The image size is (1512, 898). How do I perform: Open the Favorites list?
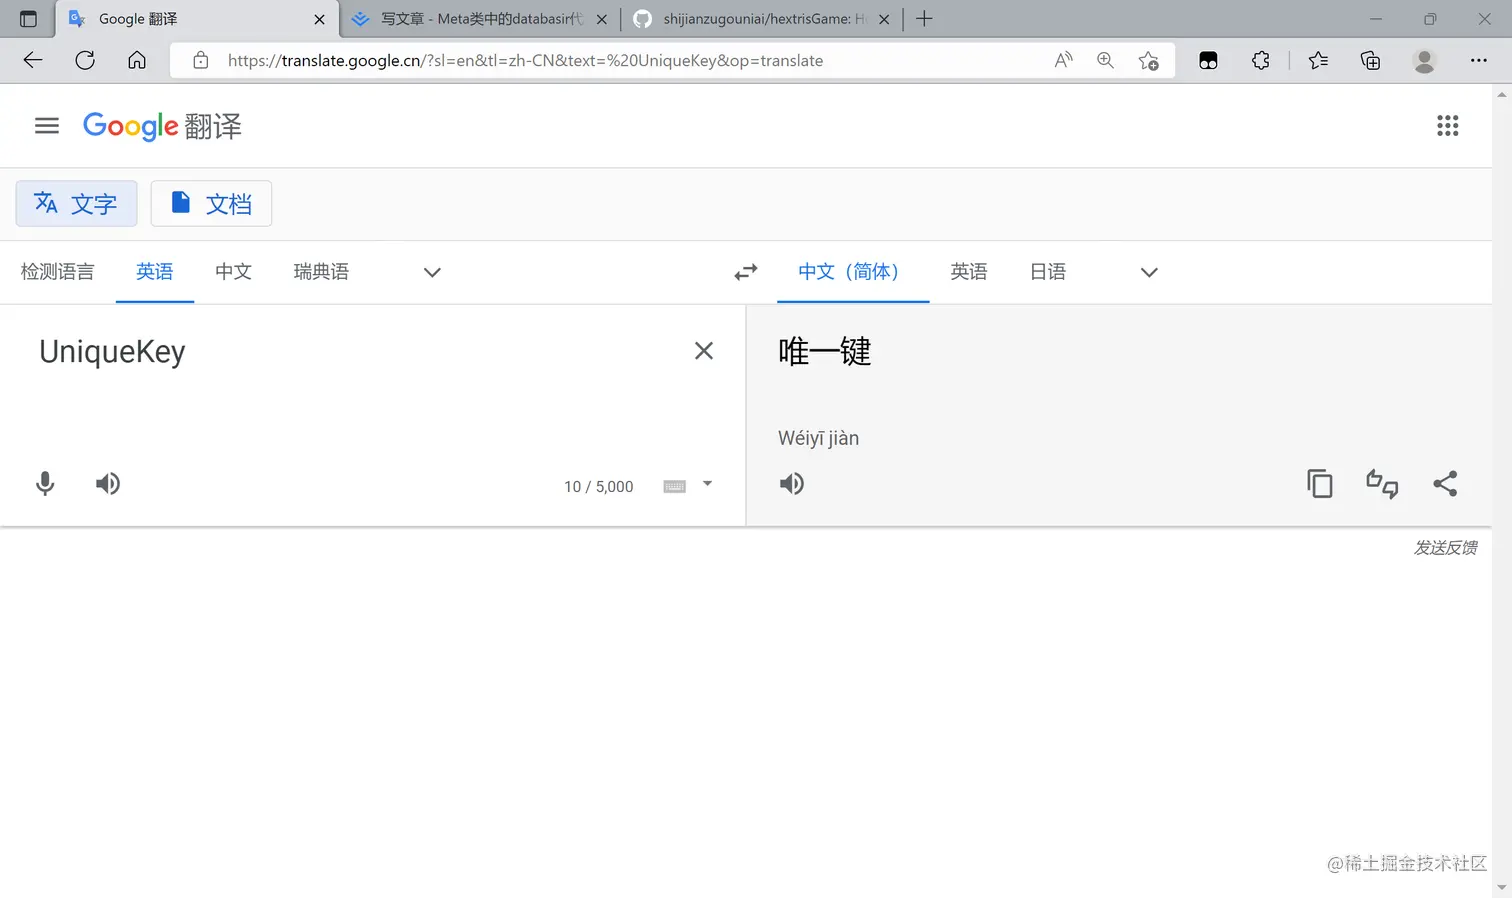tap(1319, 60)
